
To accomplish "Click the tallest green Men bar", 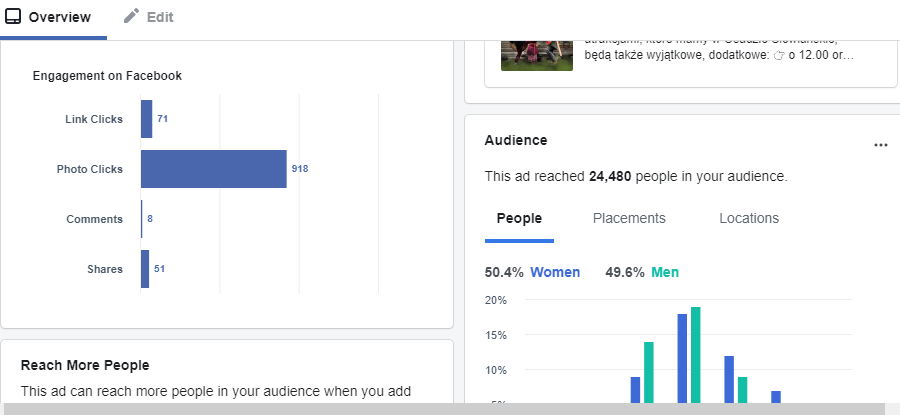I will [x=695, y=355].
